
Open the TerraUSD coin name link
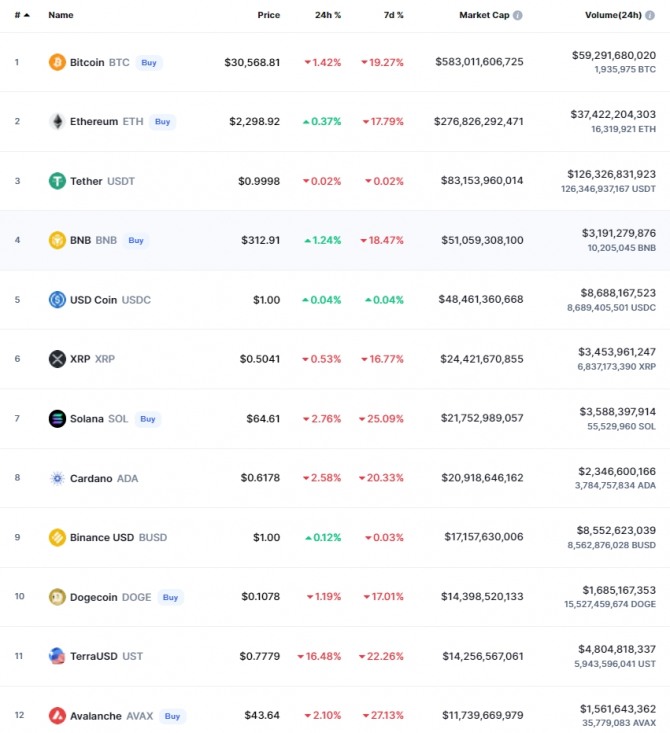(94, 656)
